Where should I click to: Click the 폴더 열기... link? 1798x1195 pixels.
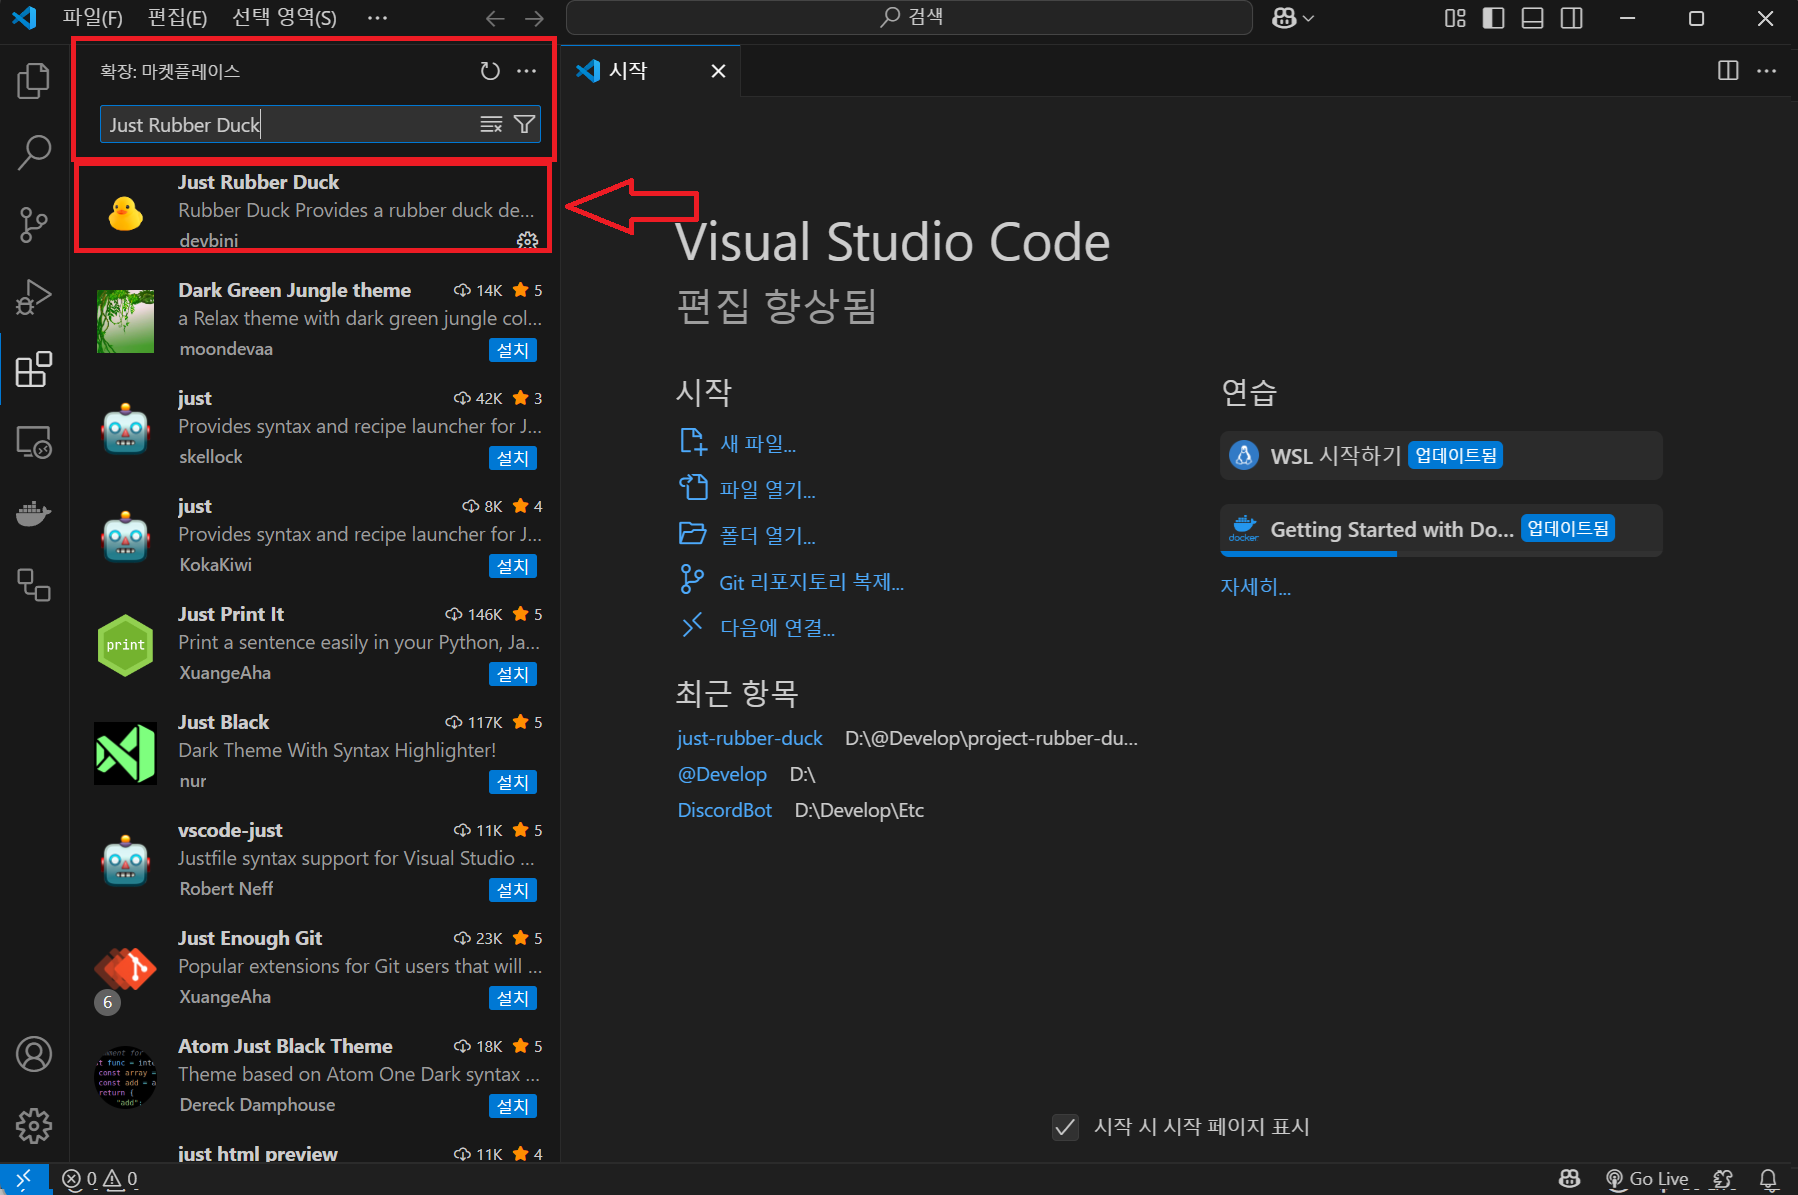click(767, 535)
